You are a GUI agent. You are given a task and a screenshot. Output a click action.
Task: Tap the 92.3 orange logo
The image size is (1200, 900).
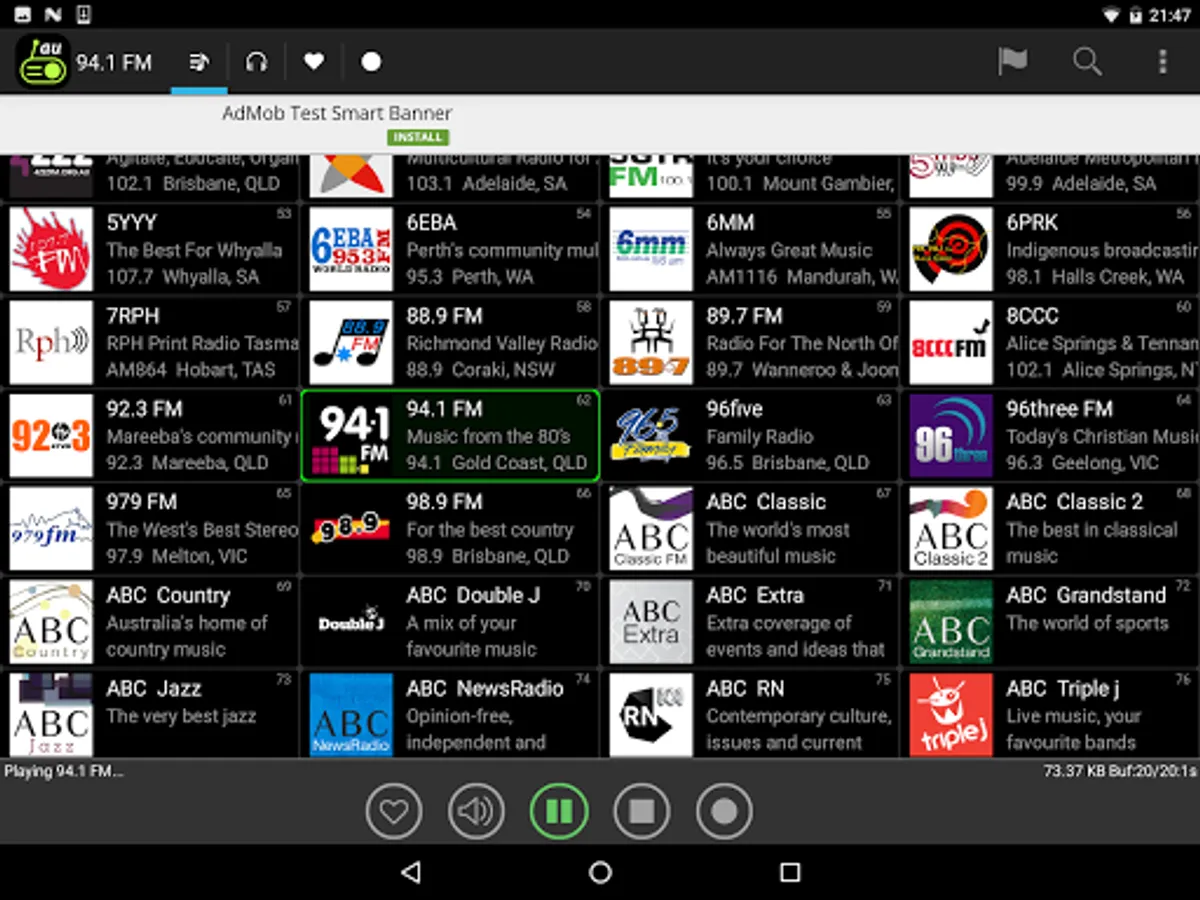click(51, 435)
